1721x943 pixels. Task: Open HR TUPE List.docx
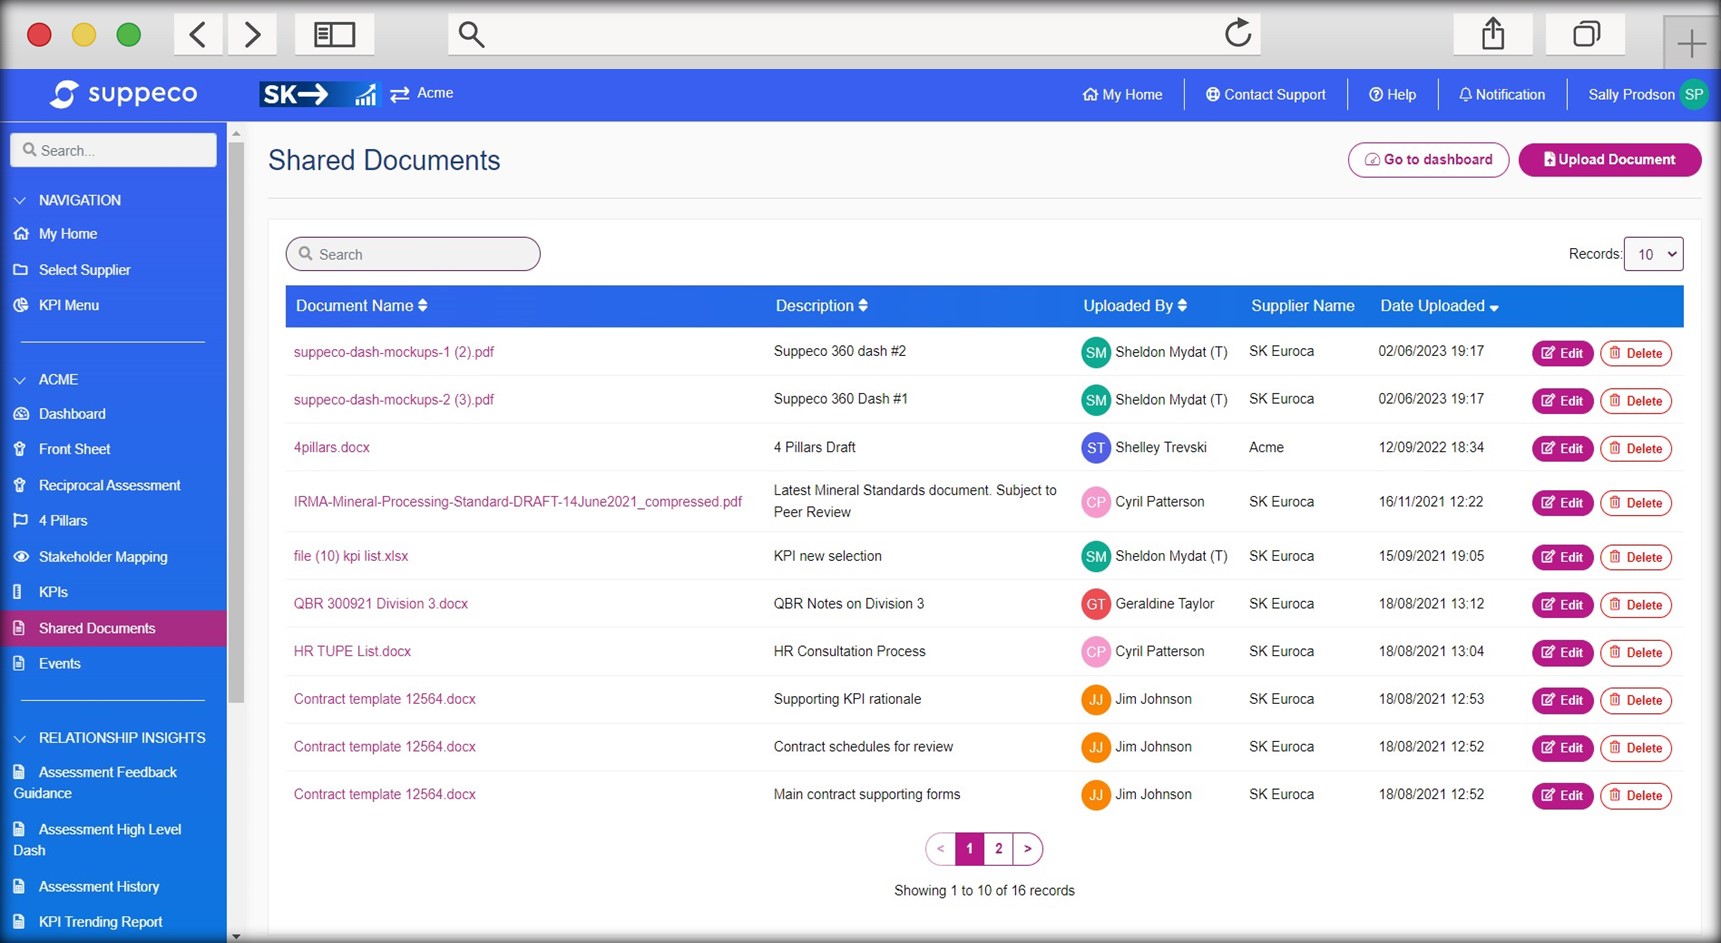pyautogui.click(x=352, y=652)
